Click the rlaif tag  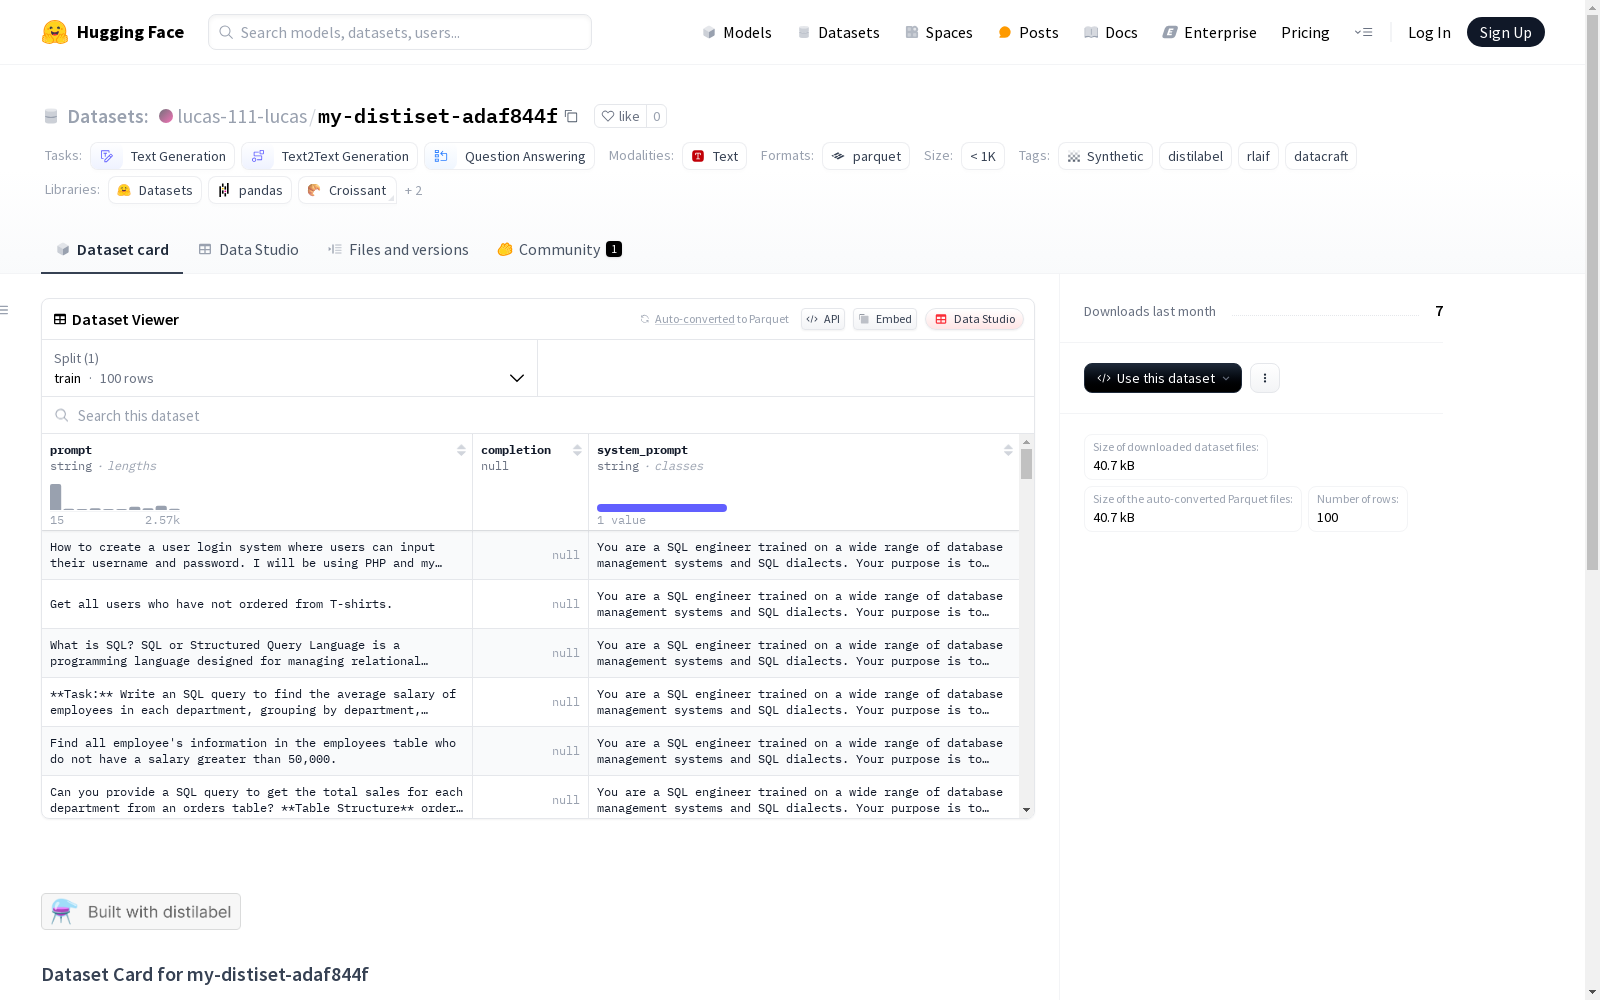pos(1258,156)
